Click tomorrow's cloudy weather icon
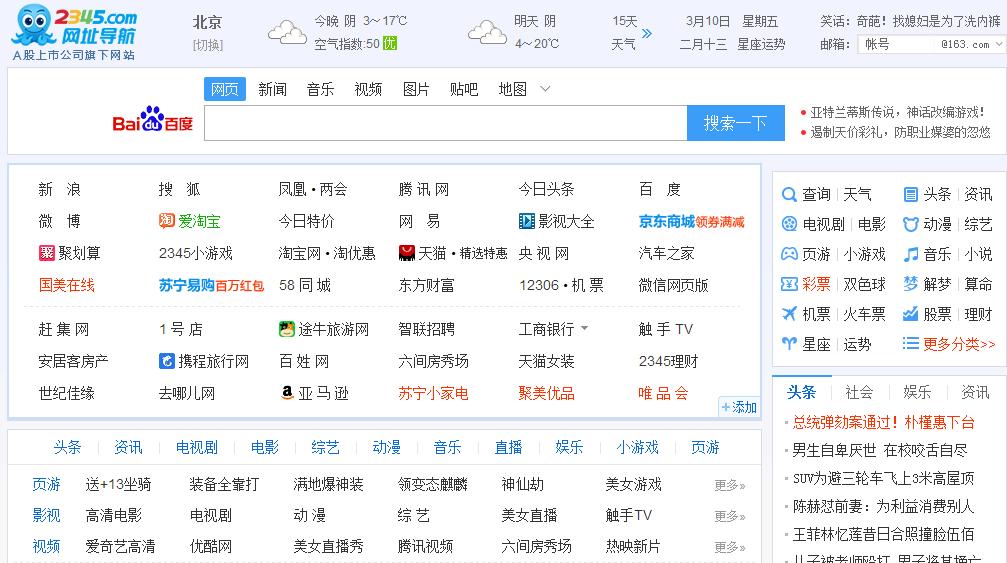 [x=487, y=32]
